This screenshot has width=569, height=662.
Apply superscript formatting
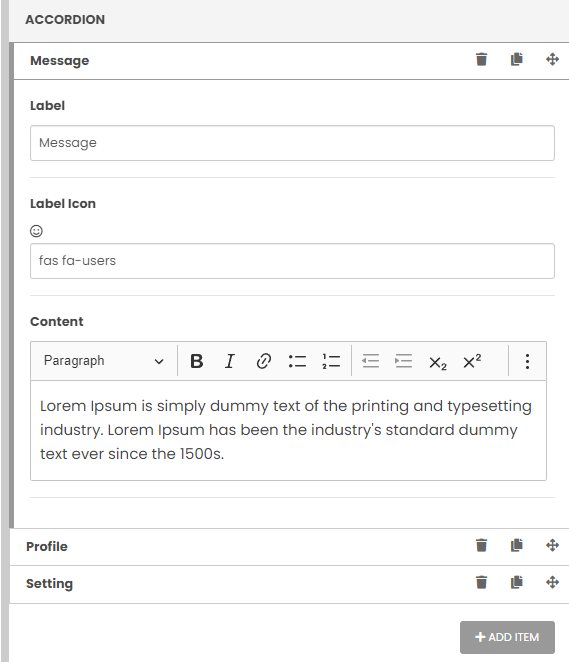(x=472, y=361)
